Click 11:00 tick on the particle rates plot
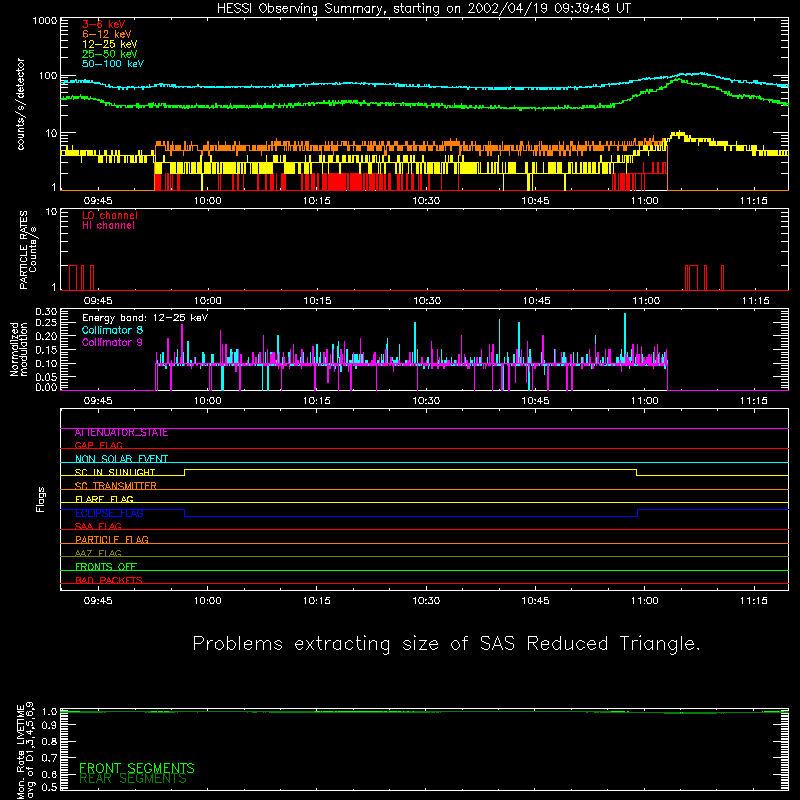Screen dimensions: 800x800 point(646,301)
